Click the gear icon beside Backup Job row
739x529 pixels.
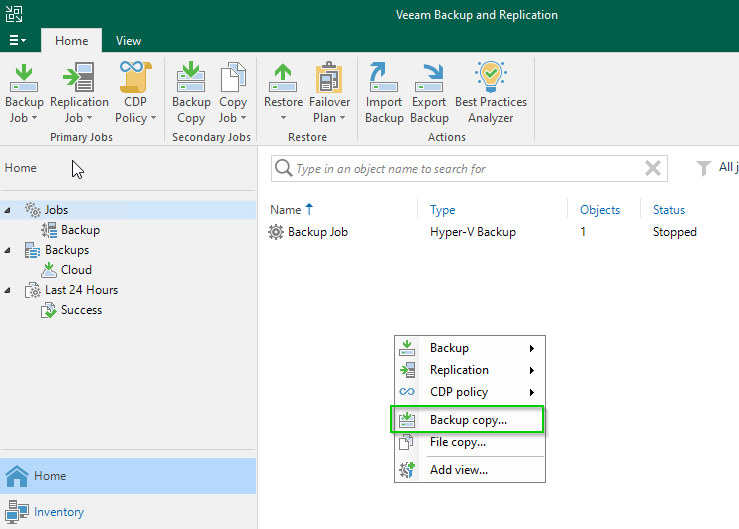coord(276,232)
